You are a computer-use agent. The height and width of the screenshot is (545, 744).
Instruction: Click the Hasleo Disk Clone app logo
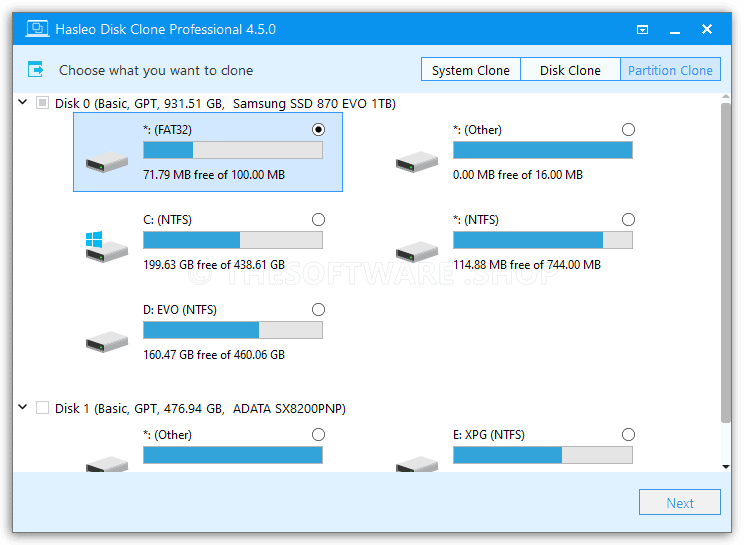tap(37, 29)
